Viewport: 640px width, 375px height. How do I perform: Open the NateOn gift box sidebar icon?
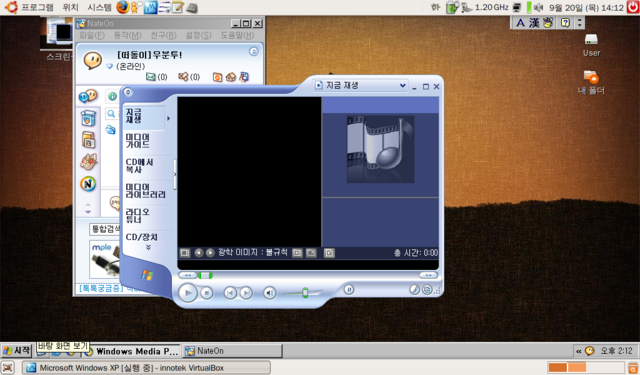(x=88, y=119)
